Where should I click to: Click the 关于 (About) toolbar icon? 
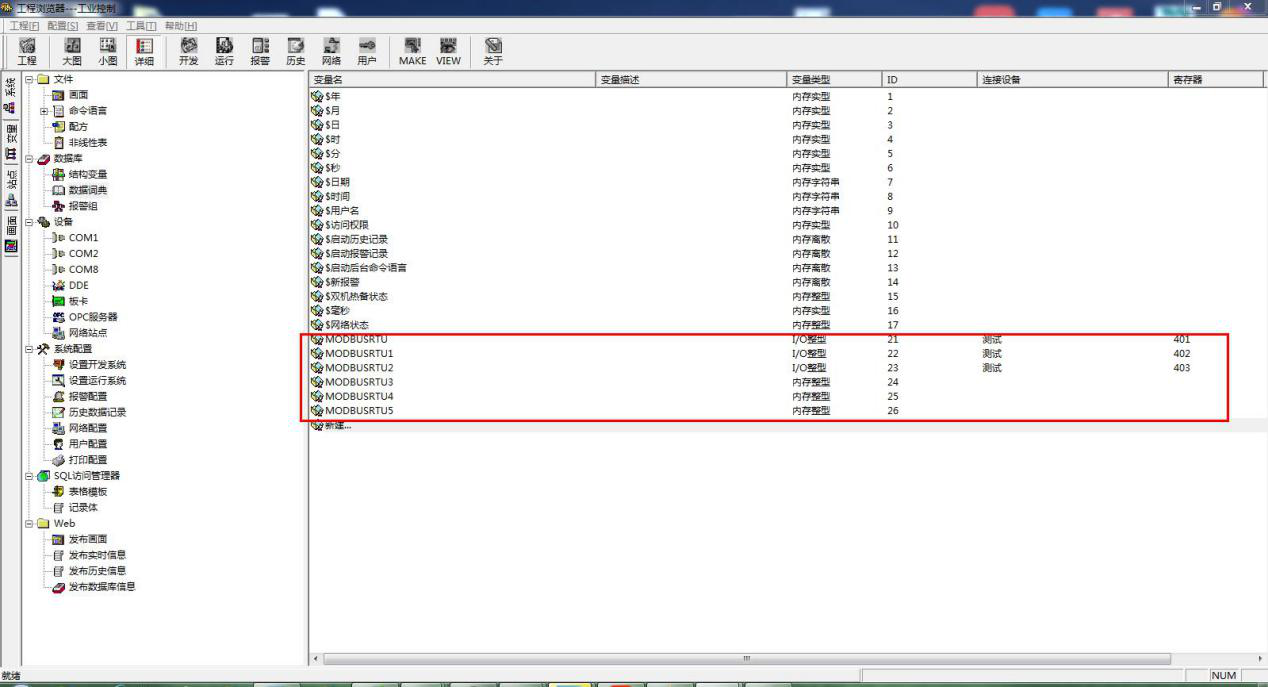click(x=493, y=51)
